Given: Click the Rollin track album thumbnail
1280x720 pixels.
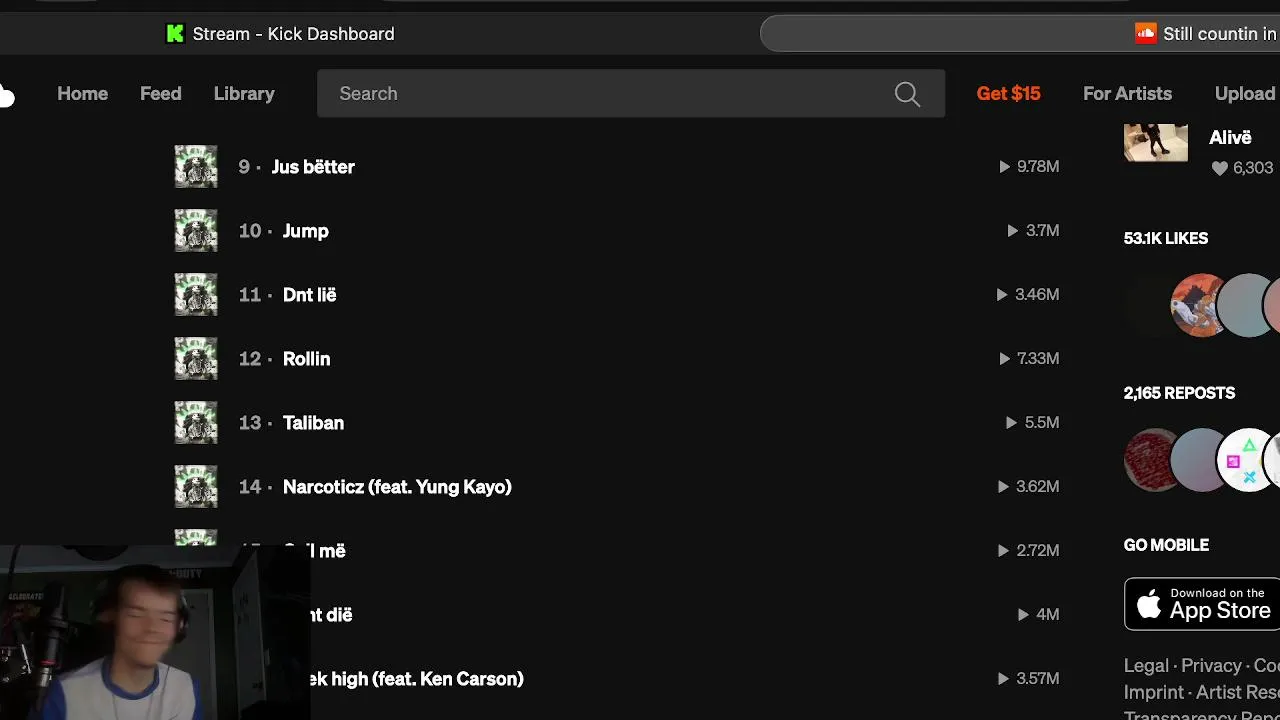Looking at the screenshot, I should [196, 359].
